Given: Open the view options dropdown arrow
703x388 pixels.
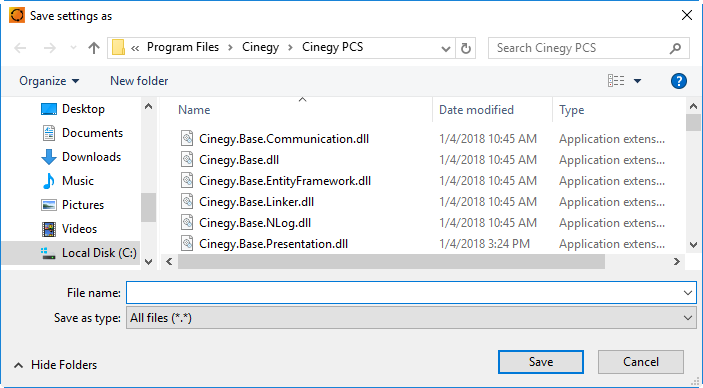Looking at the screenshot, I should pos(637,81).
